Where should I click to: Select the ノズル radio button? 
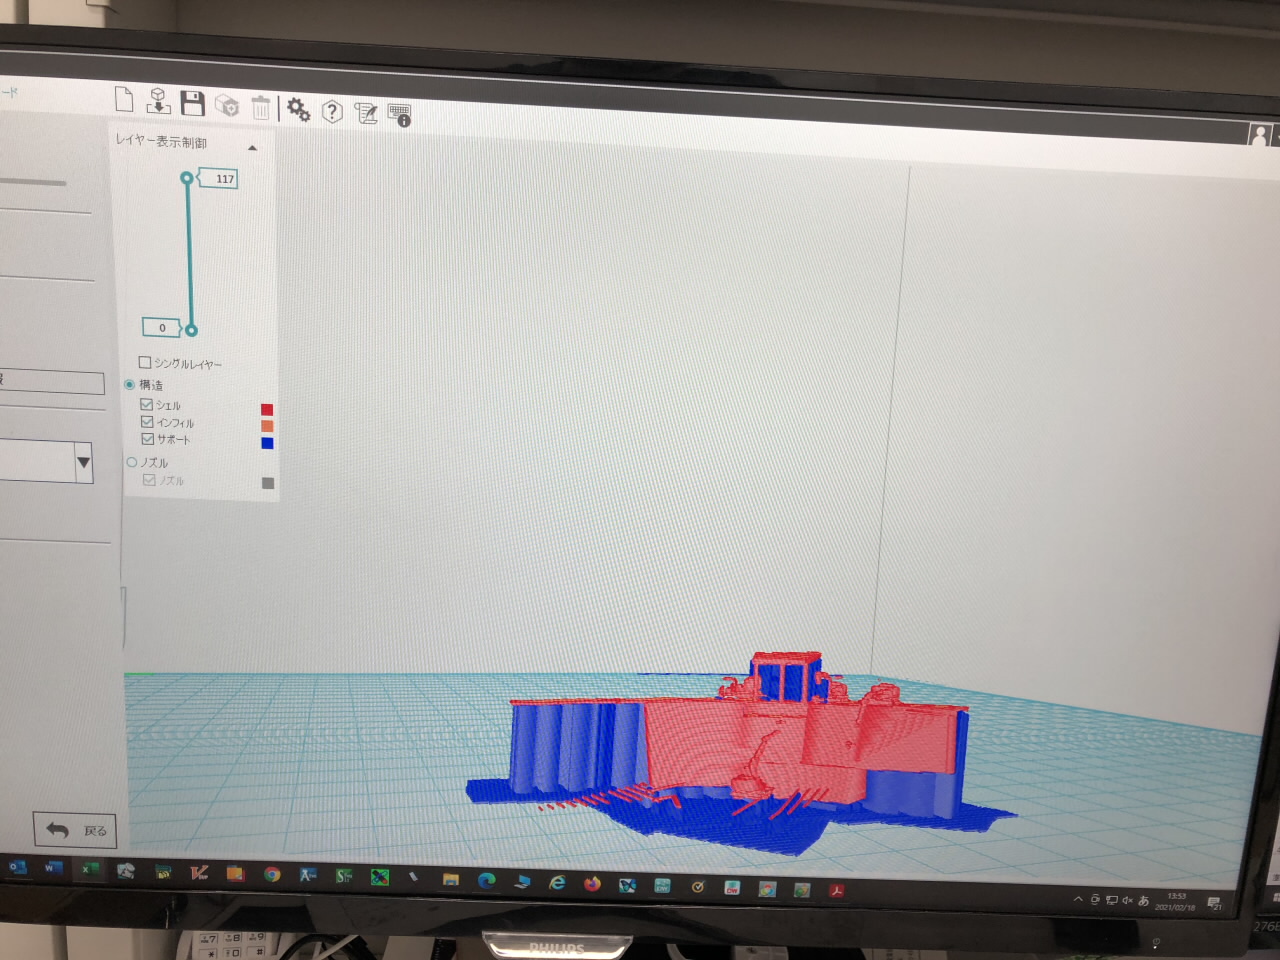[131, 462]
